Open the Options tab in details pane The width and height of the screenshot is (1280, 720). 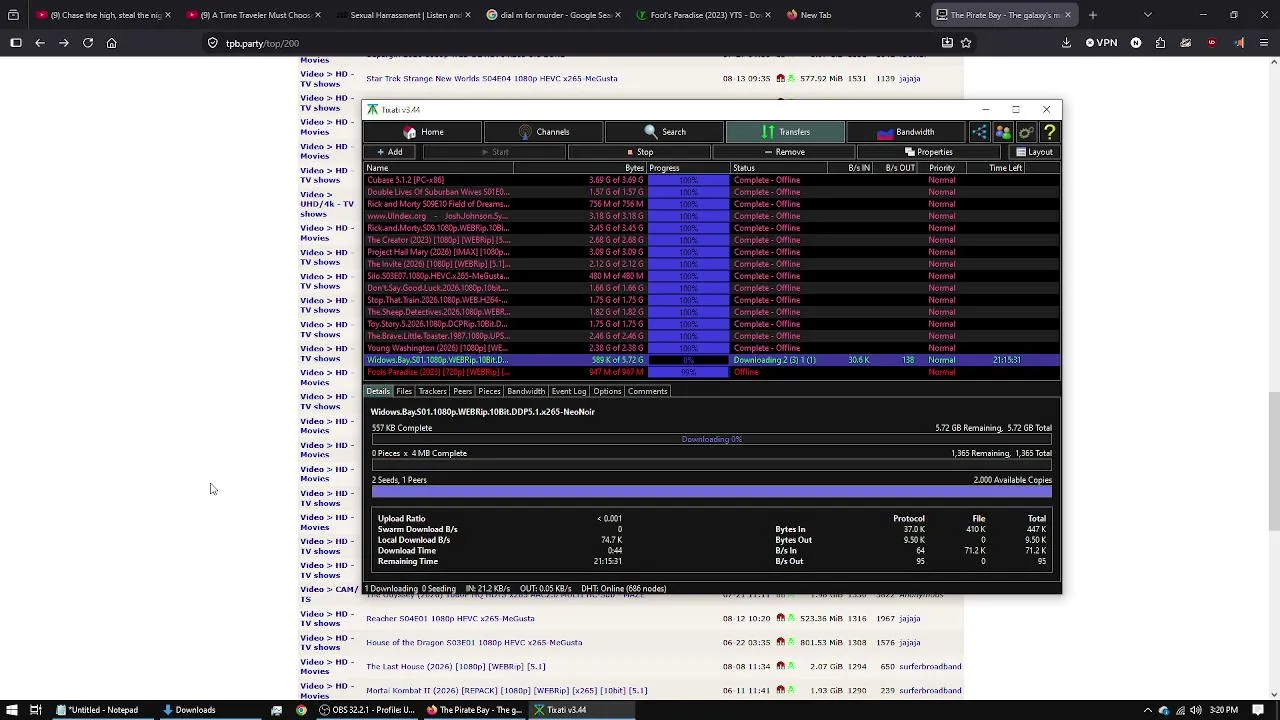[607, 391]
